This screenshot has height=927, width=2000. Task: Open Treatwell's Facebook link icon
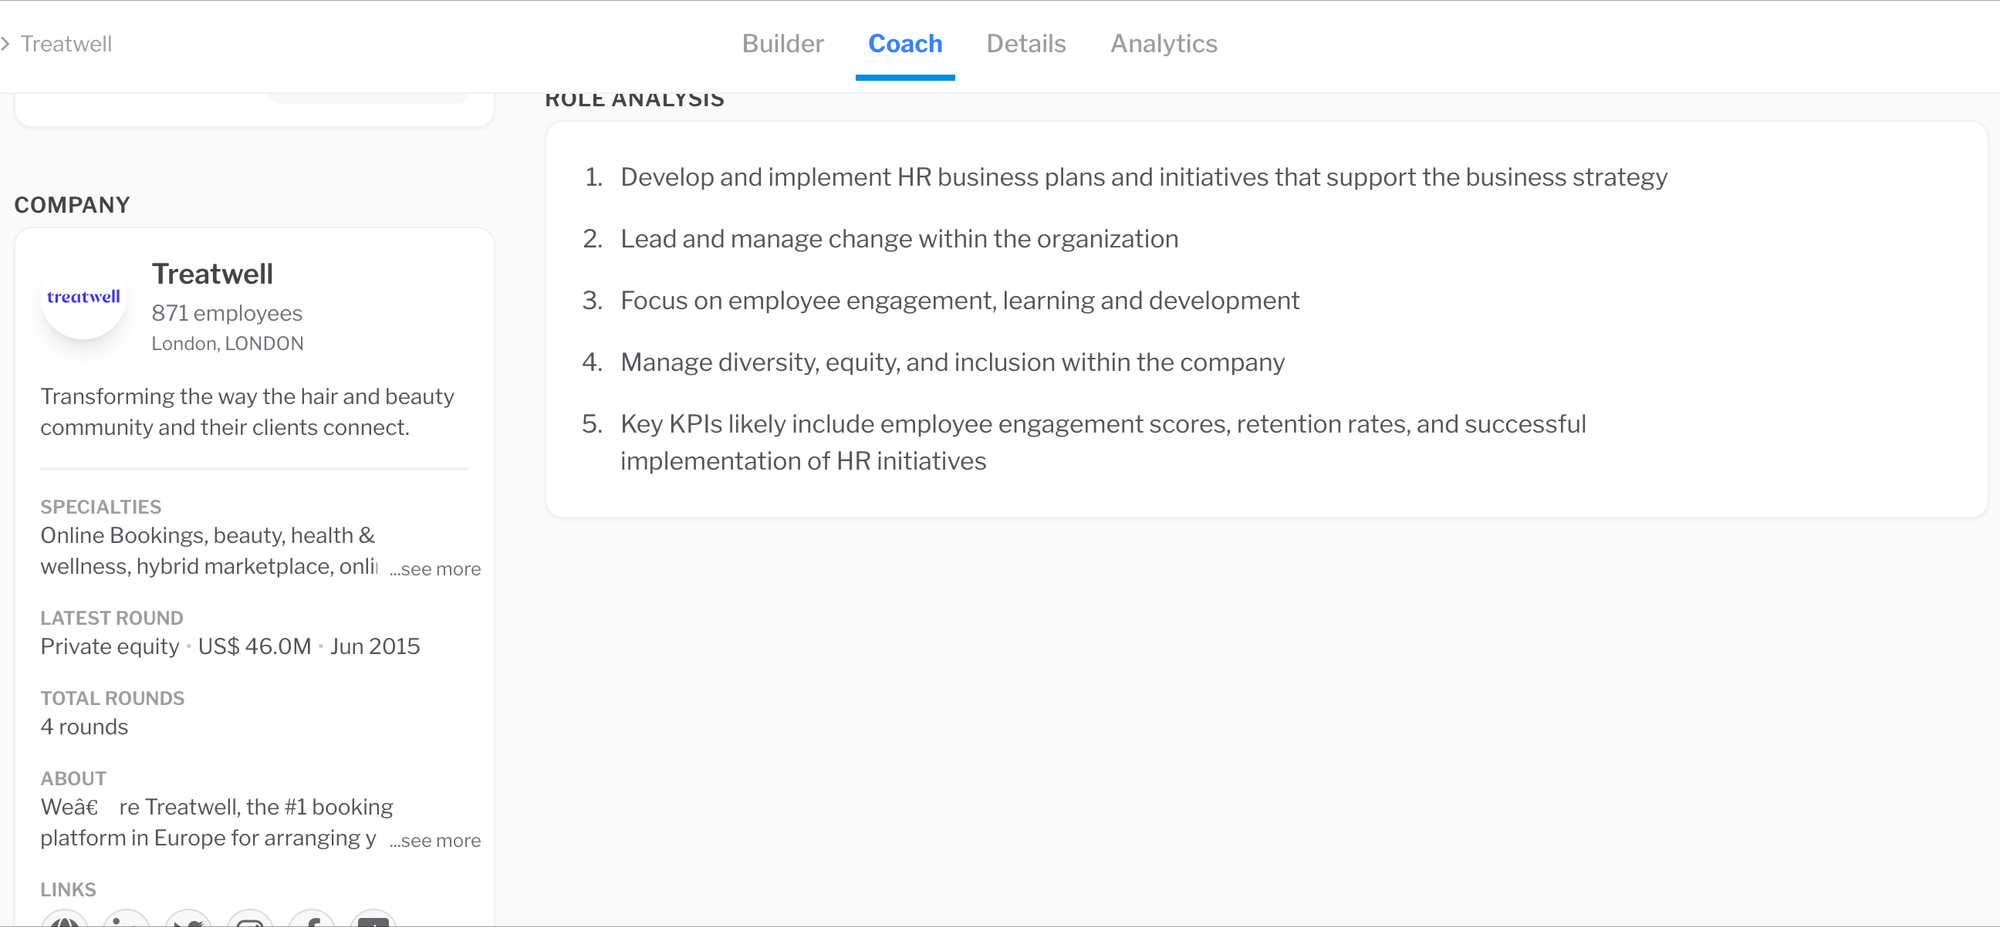312,921
